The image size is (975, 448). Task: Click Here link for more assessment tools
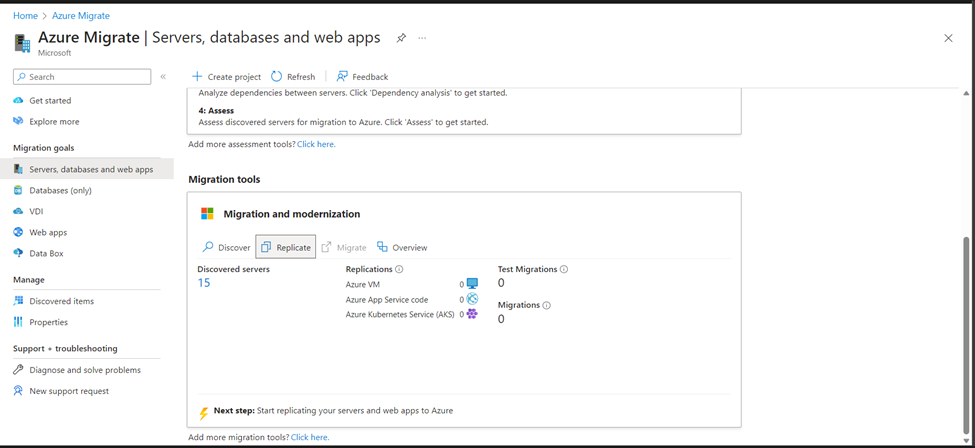coord(316,144)
